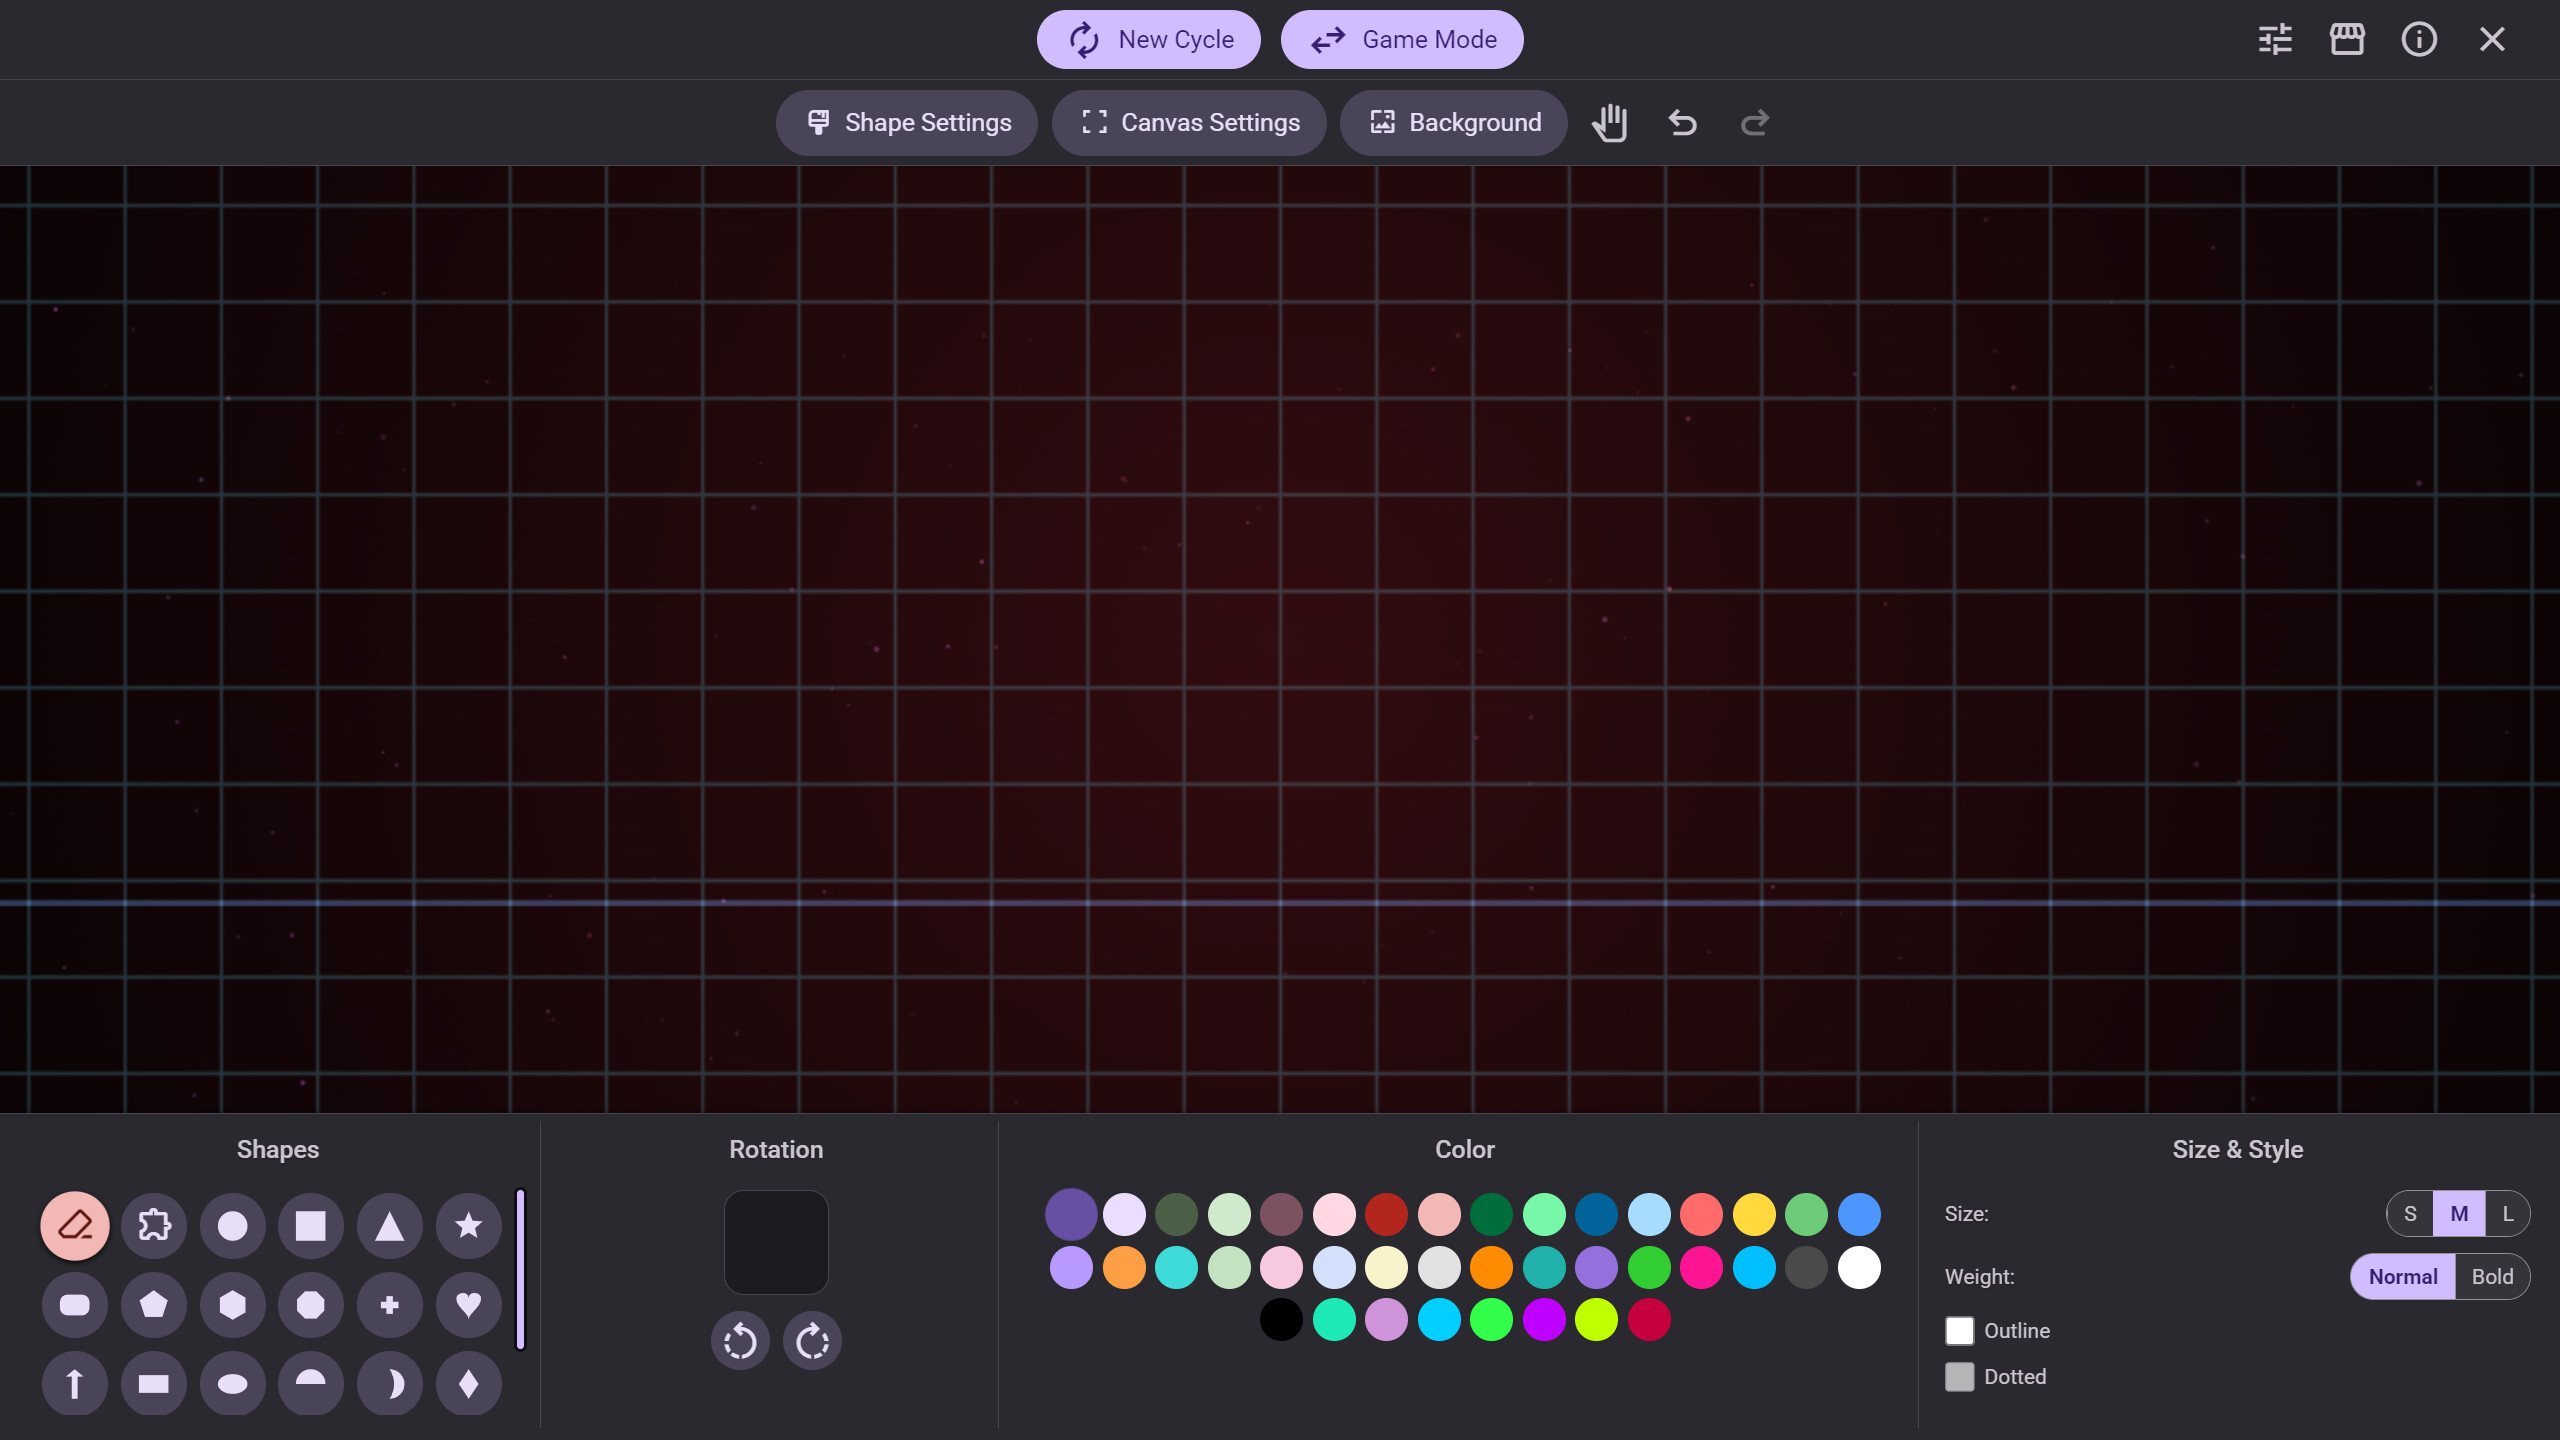Select the star shape
Image resolution: width=2560 pixels, height=1440 pixels.
point(467,1225)
